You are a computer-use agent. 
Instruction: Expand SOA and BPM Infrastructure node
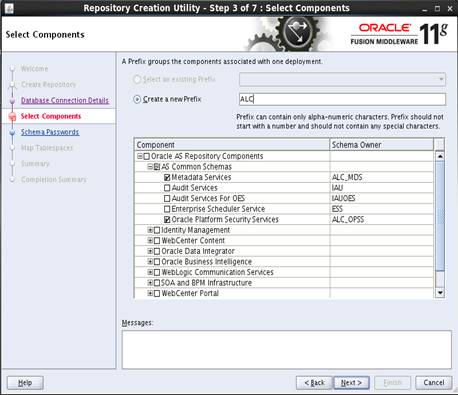[150, 283]
